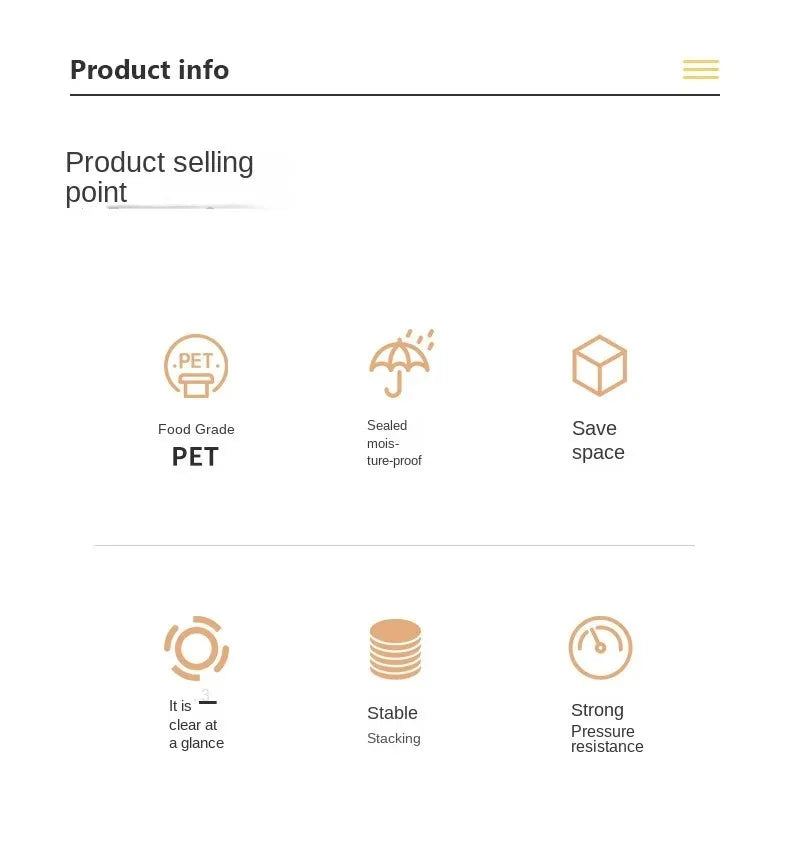This screenshot has width=790, height=857.
Task: Click the Product info heading
Action: [149, 70]
